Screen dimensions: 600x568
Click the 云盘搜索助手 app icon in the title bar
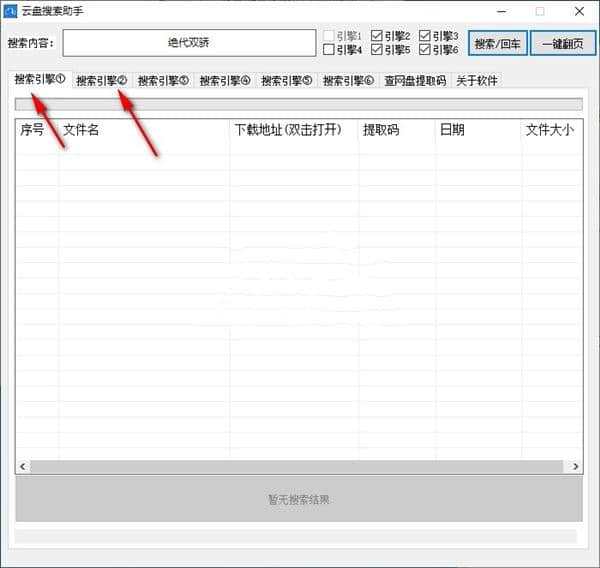pos(10,11)
